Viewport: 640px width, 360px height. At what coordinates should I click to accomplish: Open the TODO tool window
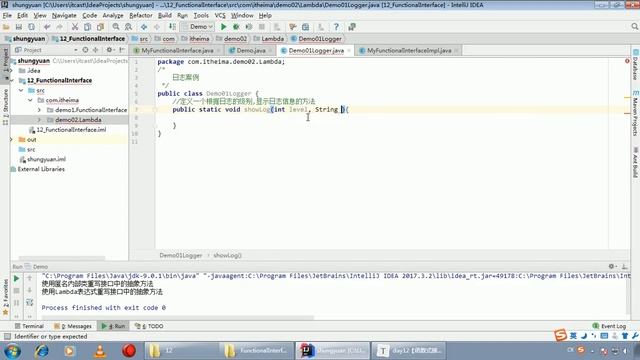click(x=149, y=326)
